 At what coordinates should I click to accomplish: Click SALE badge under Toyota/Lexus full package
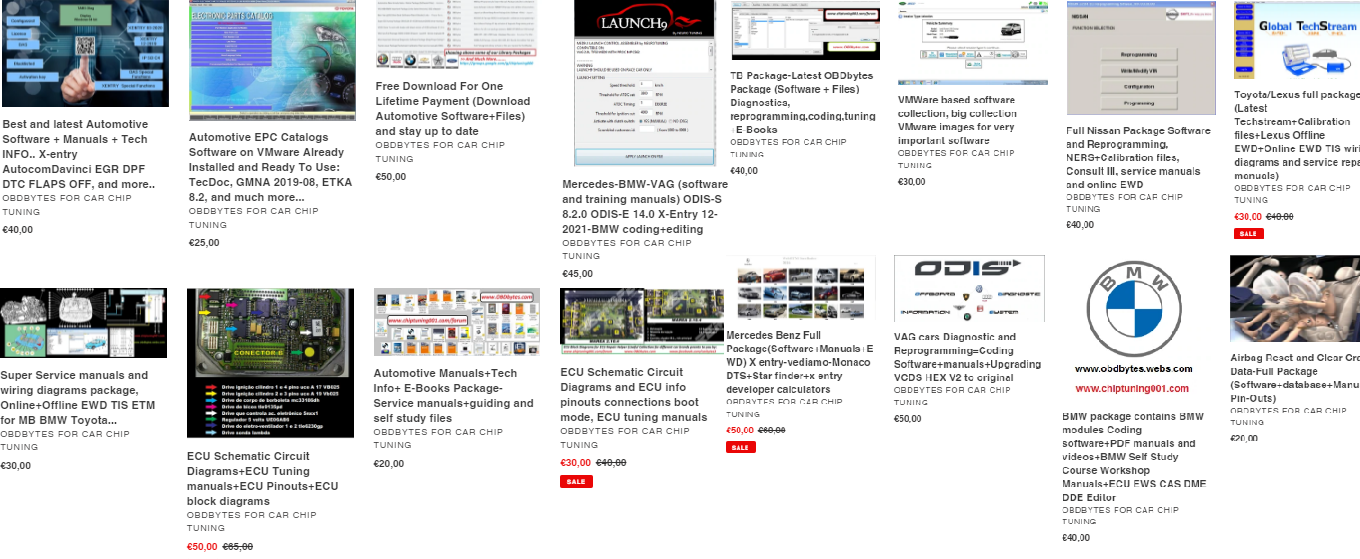click(x=1248, y=234)
